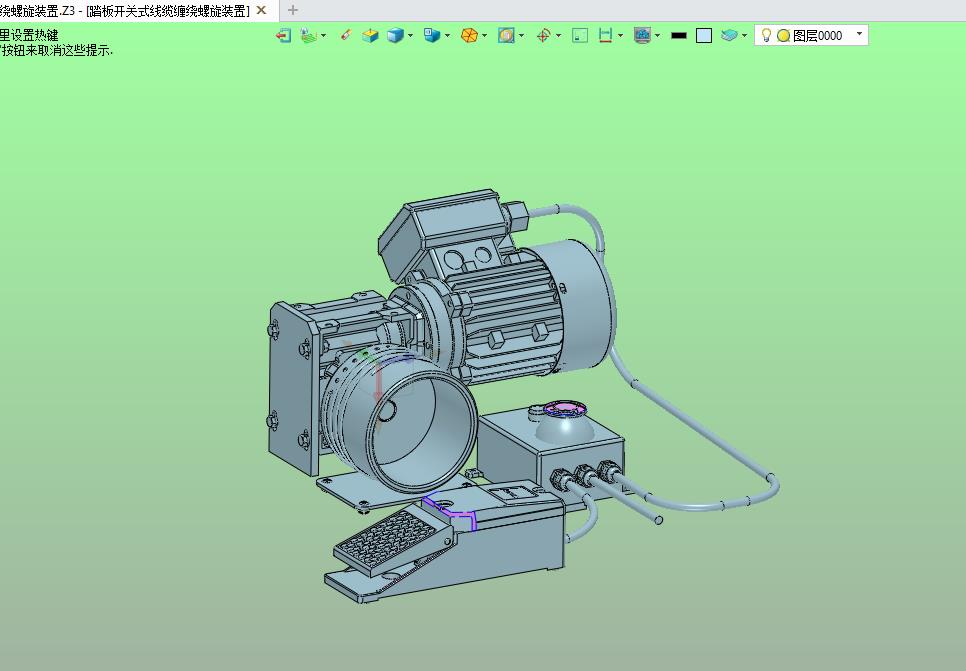Expand dropdown beside orange polyhedron icon
The image size is (966, 671).
point(485,36)
